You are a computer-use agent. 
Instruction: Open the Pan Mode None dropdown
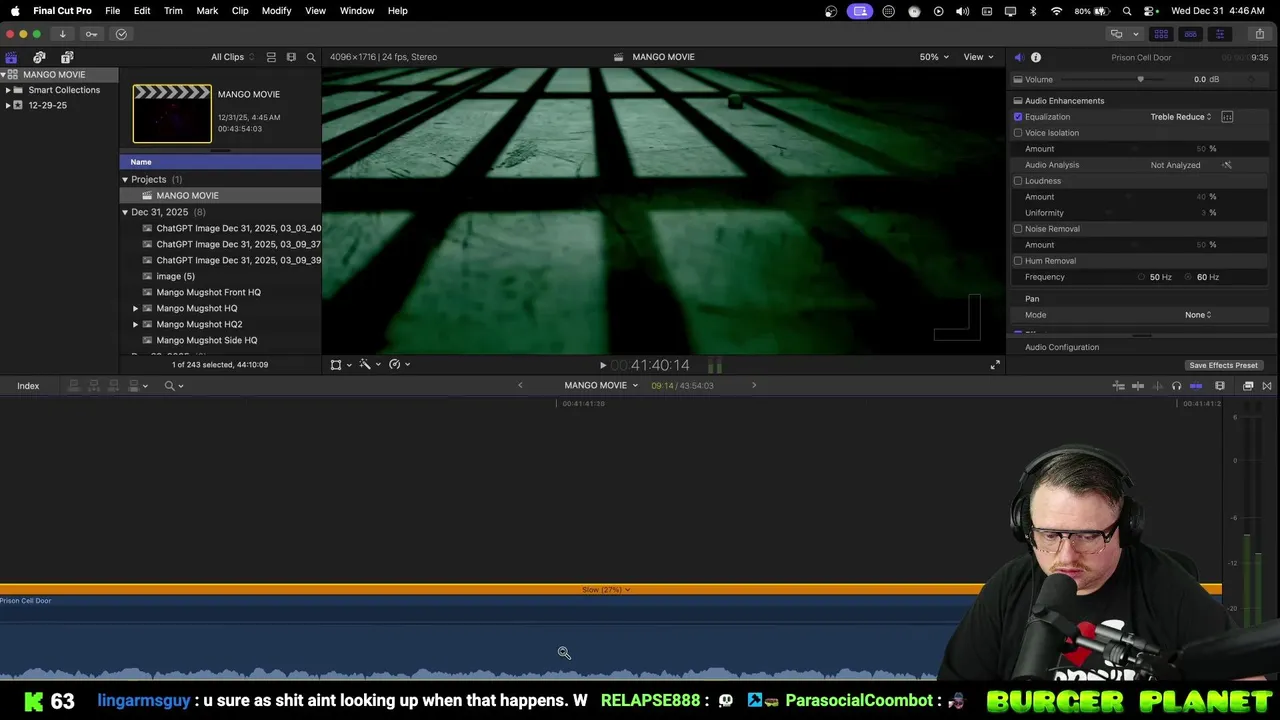pos(1198,315)
